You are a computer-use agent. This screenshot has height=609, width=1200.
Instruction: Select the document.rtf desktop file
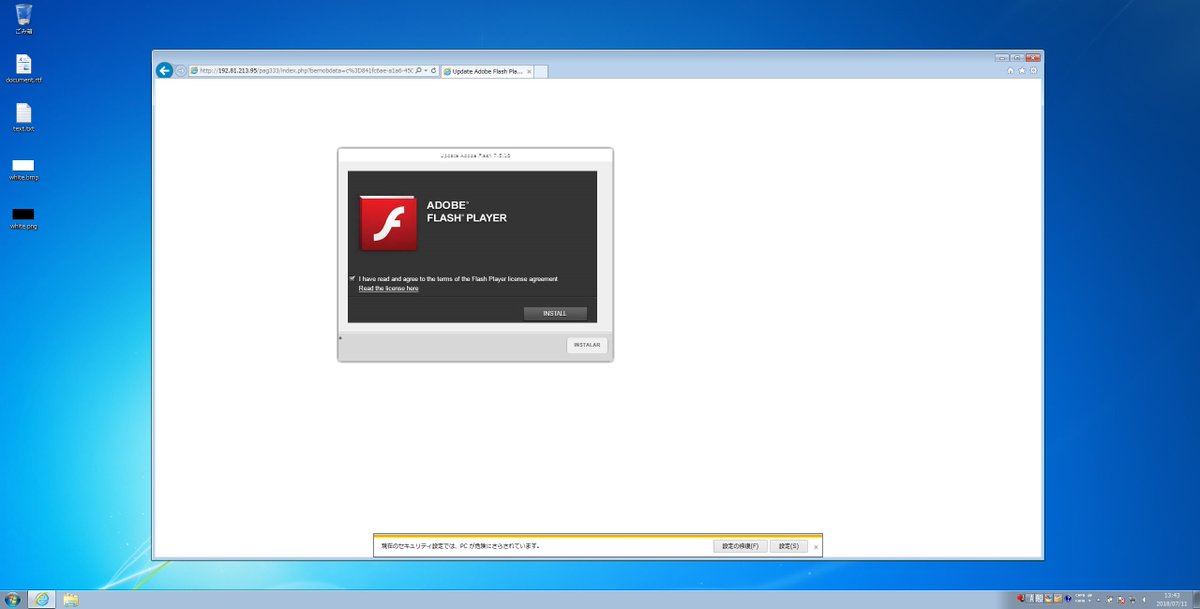tap(23, 68)
